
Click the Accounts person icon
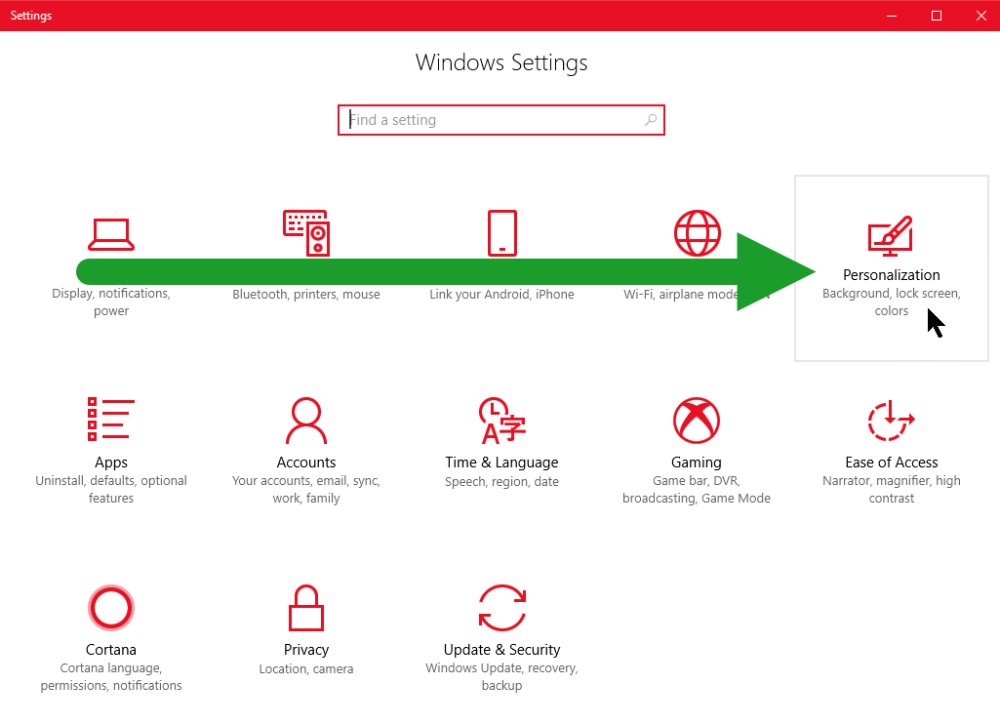tap(306, 420)
